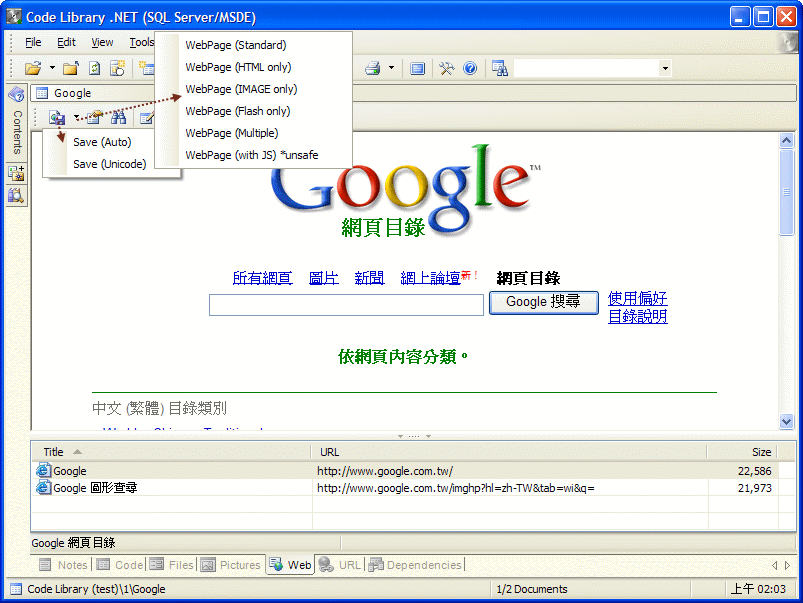Select the Google 圖形查尋 row in the list
Image resolution: width=803 pixels, height=603 pixels.
coord(405,488)
